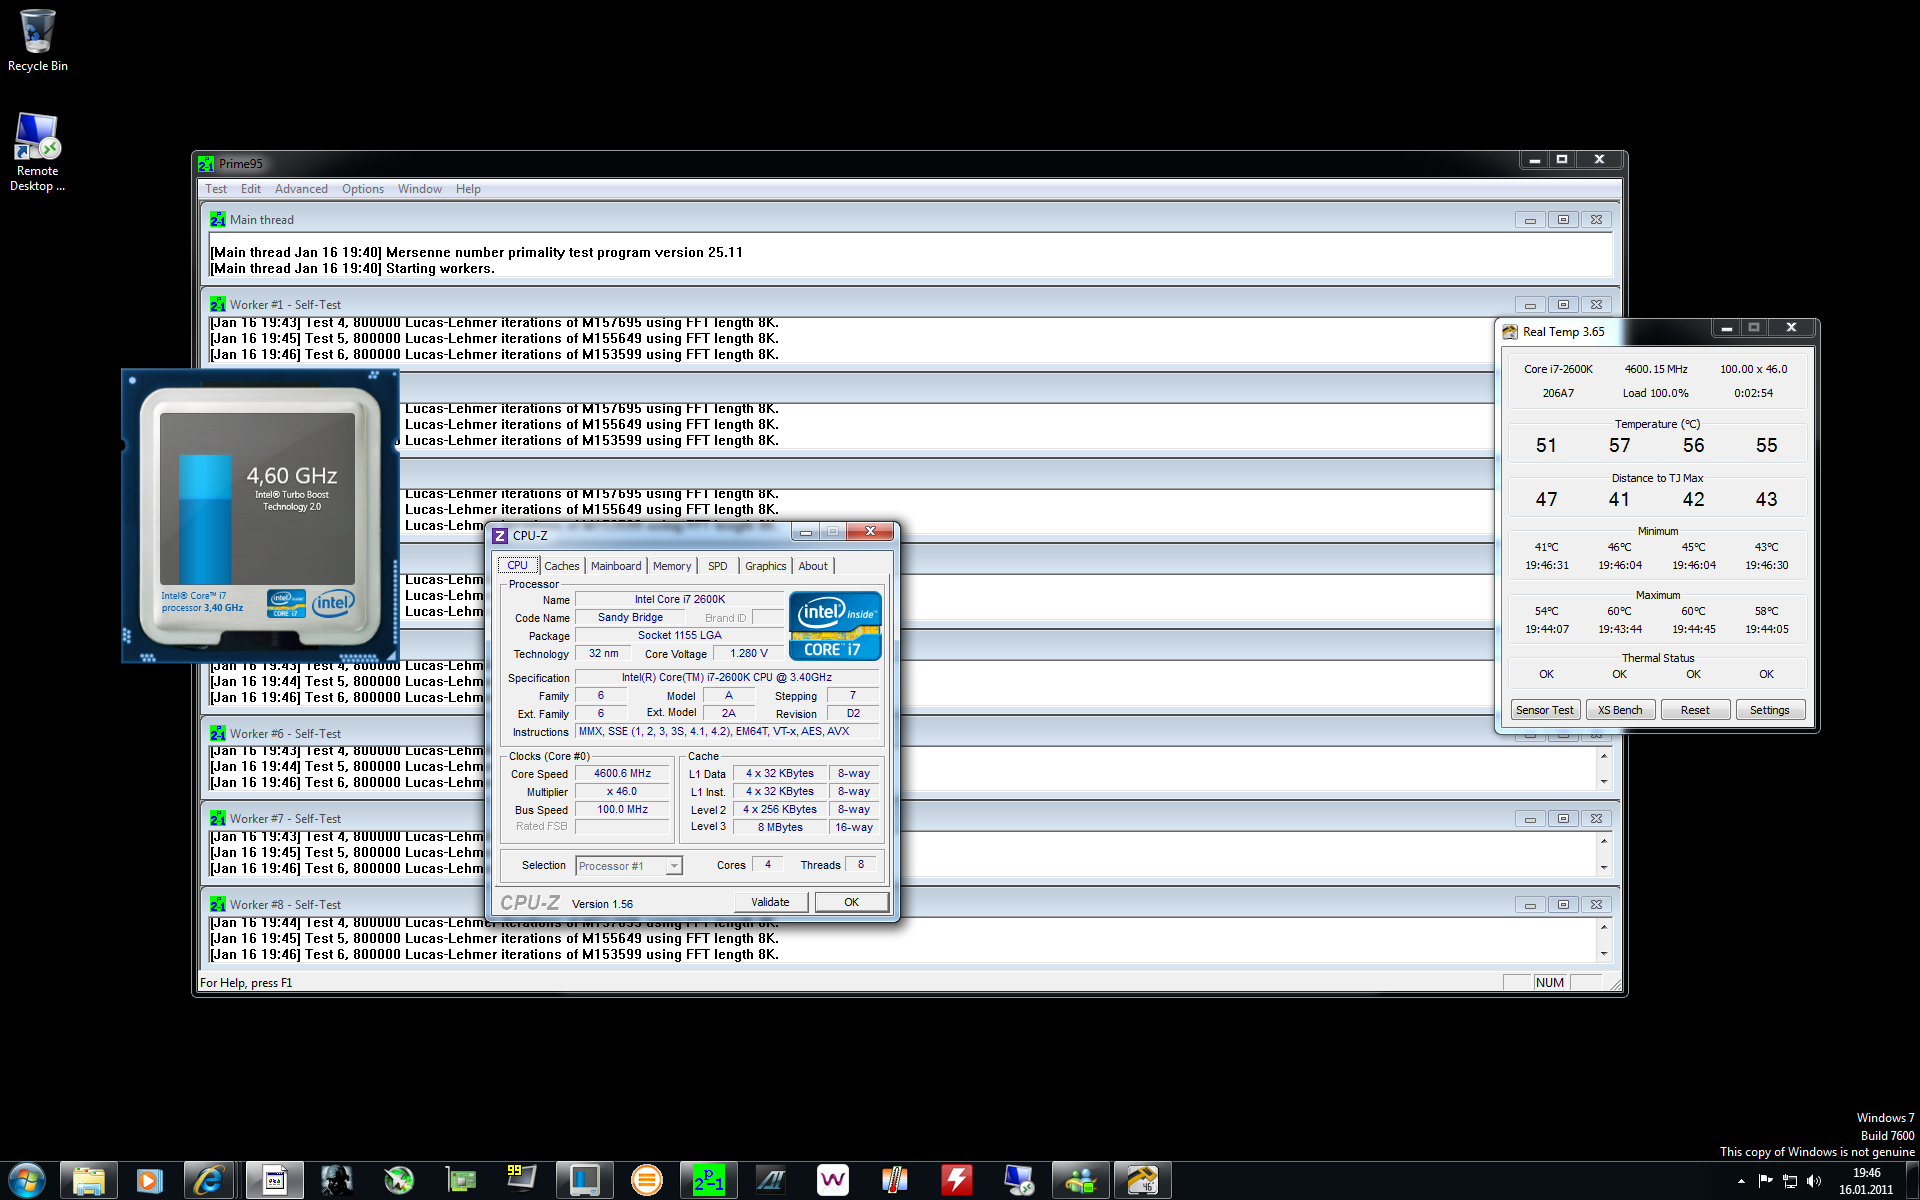Click the Main thread window icon
Screen dimensions: 1920x1200
(218, 219)
